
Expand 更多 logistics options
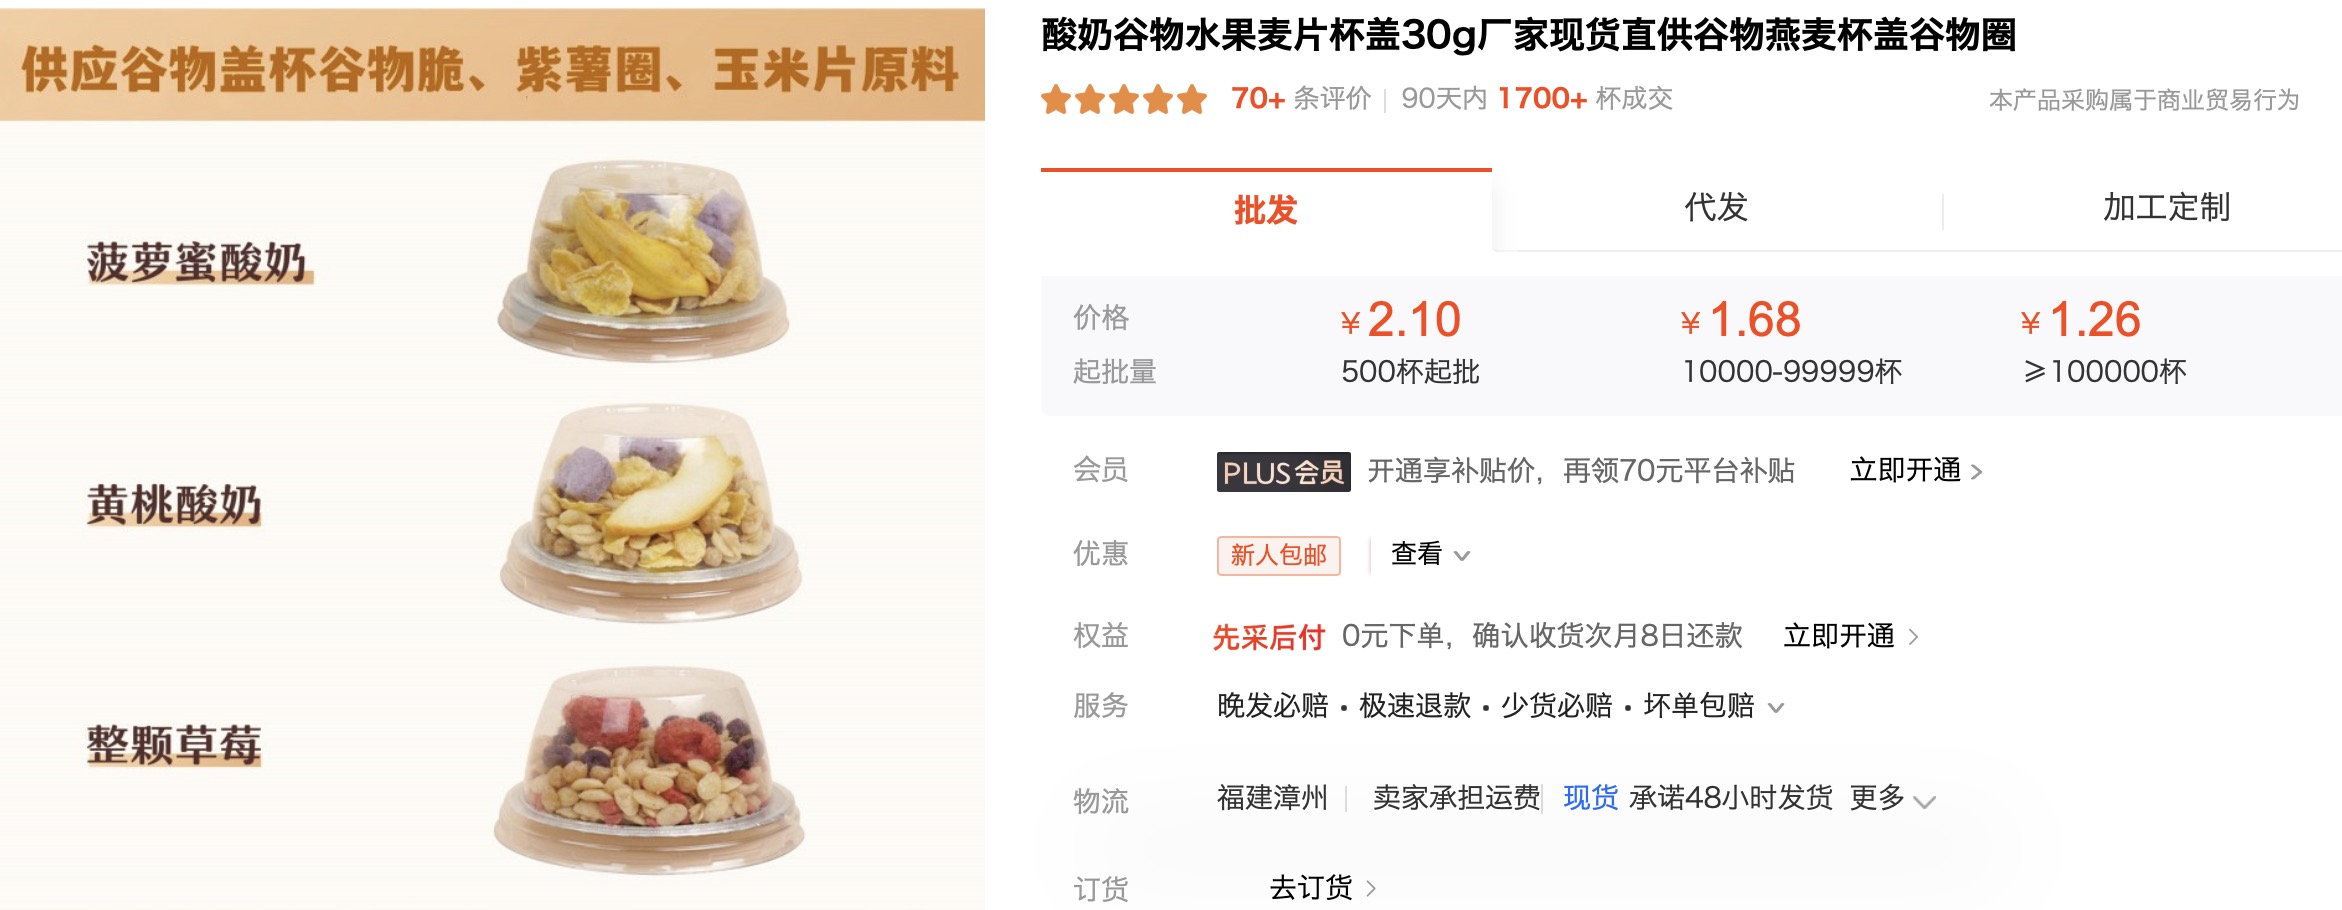click(1892, 798)
